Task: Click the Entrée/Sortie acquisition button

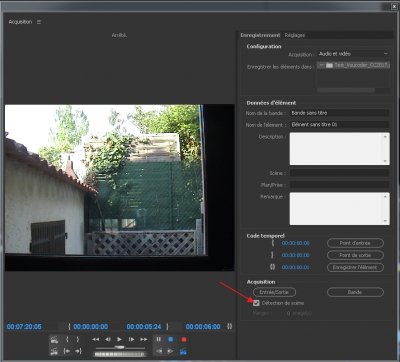Action: coord(274,292)
